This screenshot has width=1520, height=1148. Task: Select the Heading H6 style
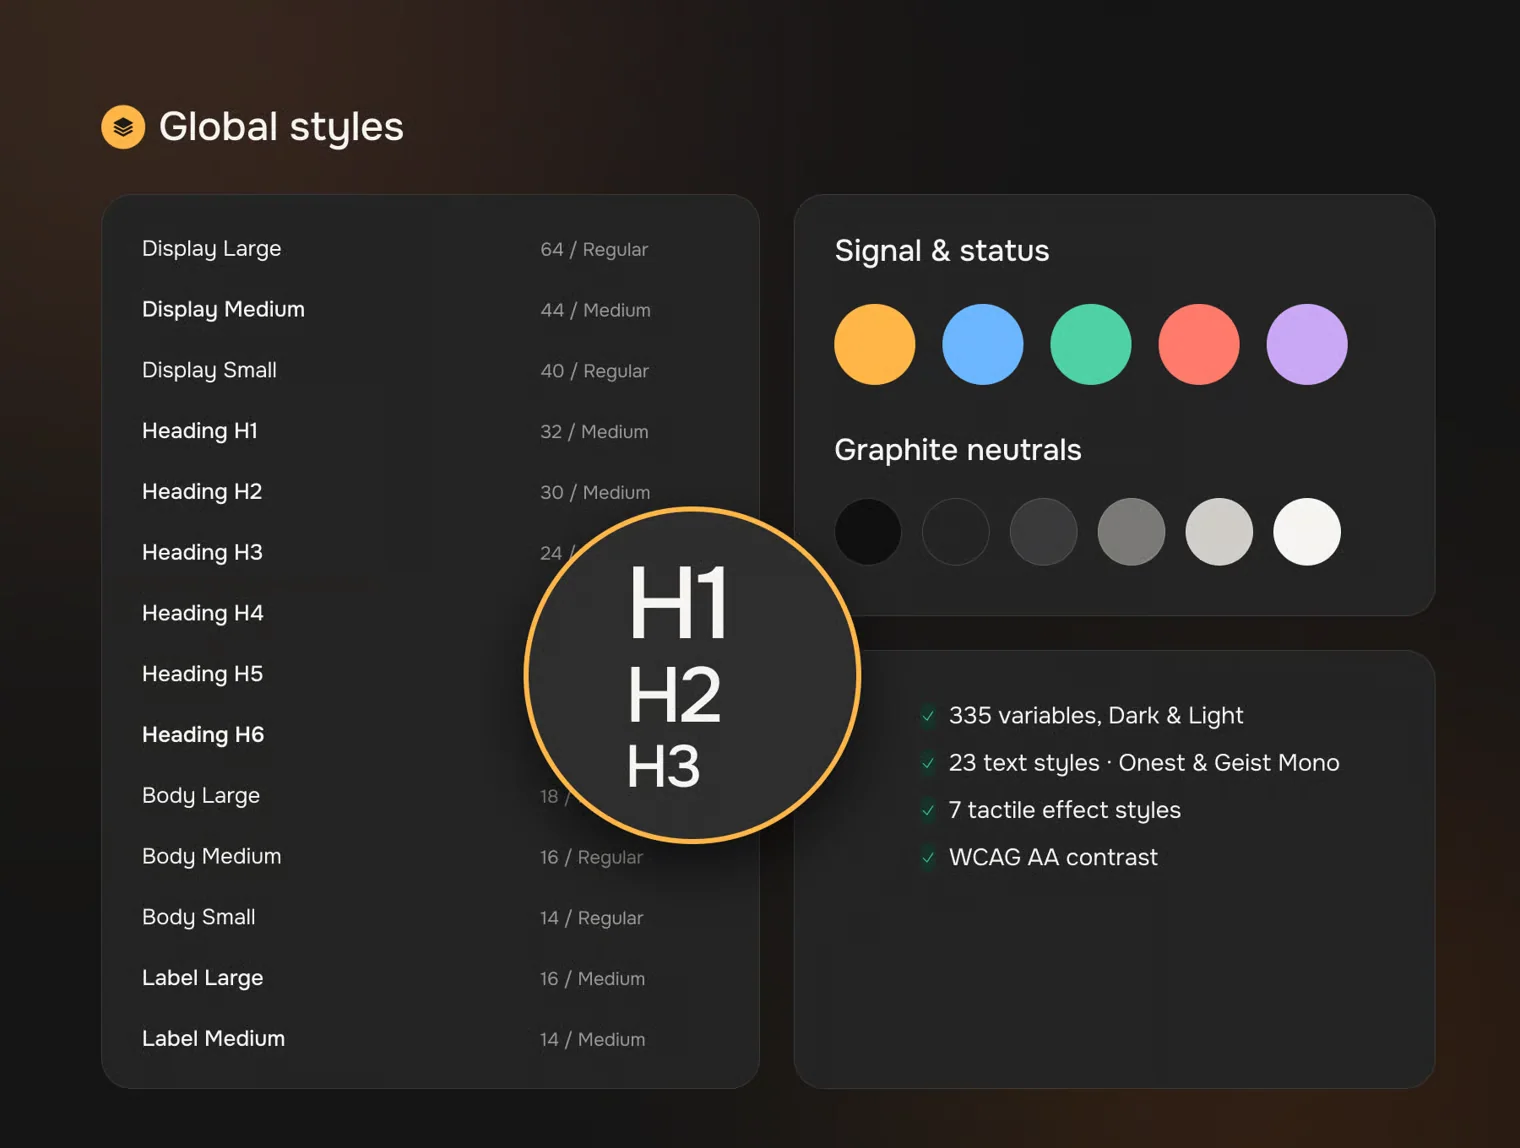point(203,735)
